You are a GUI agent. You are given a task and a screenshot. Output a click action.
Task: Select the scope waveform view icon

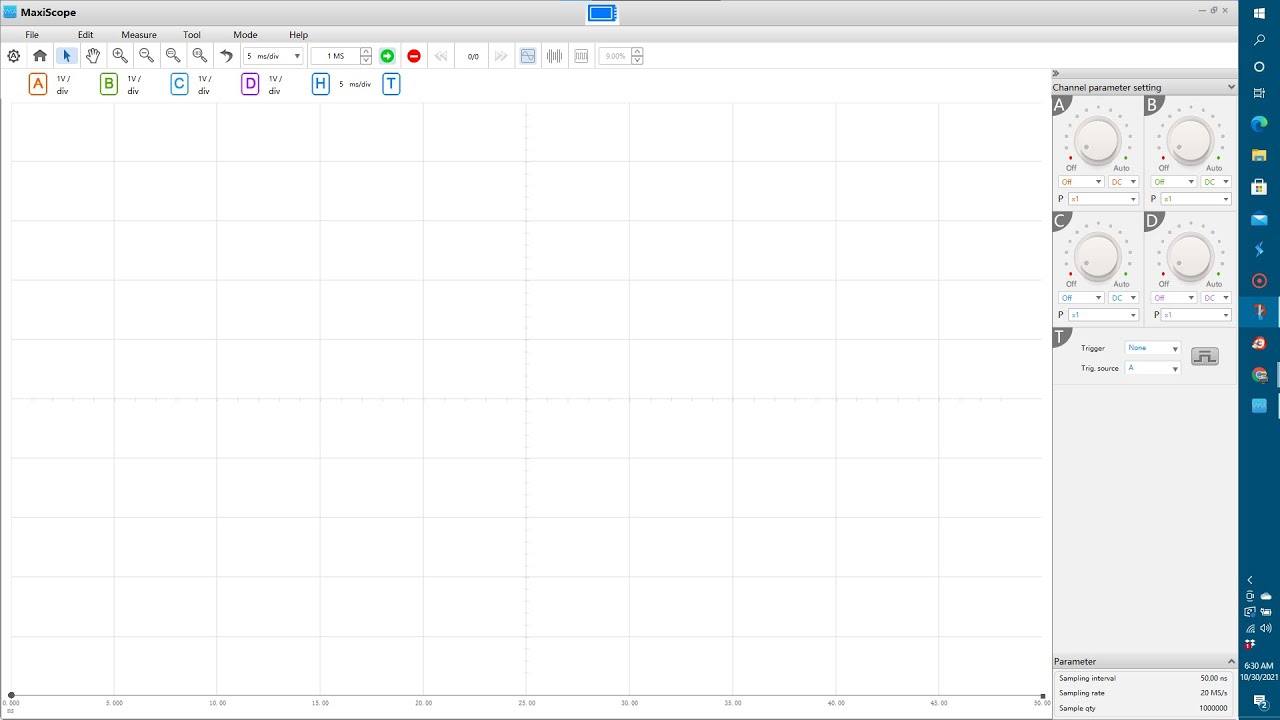click(x=528, y=56)
